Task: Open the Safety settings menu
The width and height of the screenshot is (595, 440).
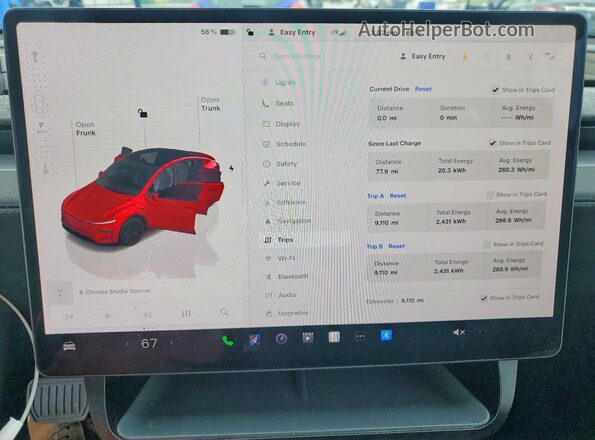Action: click(280, 164)
